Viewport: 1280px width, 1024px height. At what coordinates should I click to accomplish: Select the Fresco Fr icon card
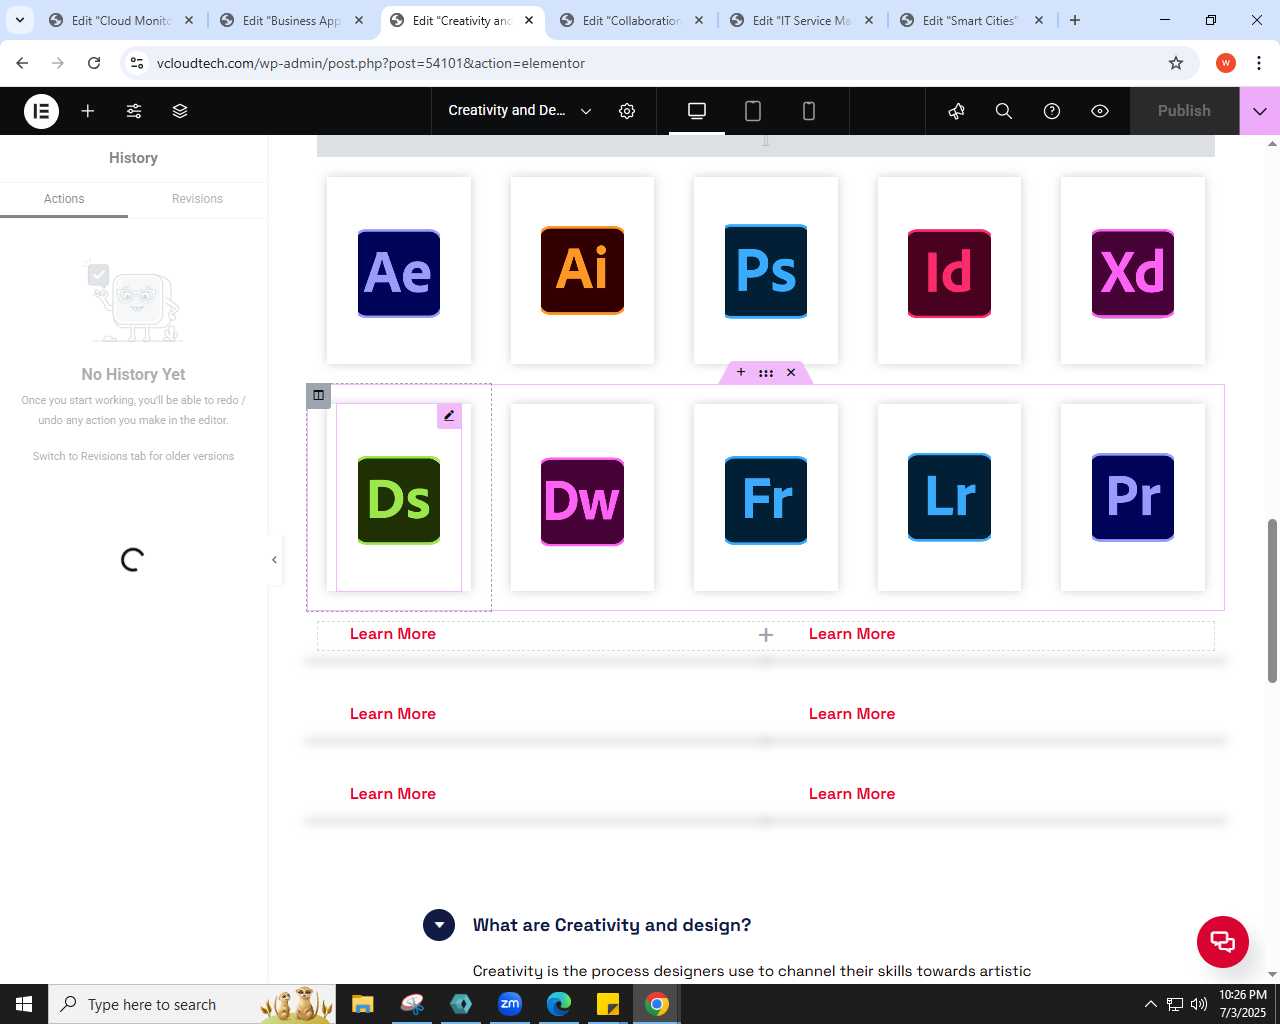pos(766,500)
